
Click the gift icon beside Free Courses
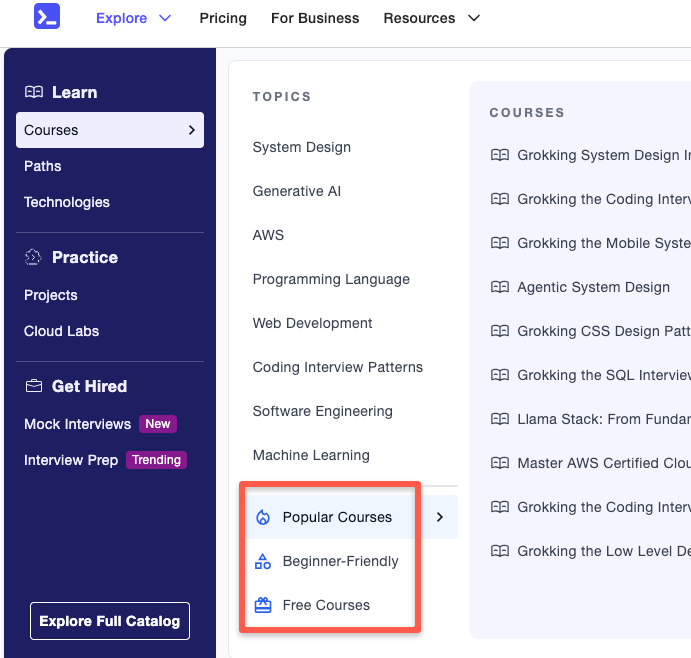coord(263,605)
